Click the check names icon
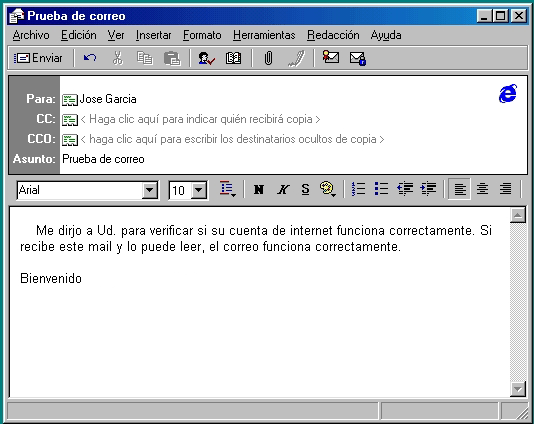Viewport: 534px width, 424px height. click(206, 58)
